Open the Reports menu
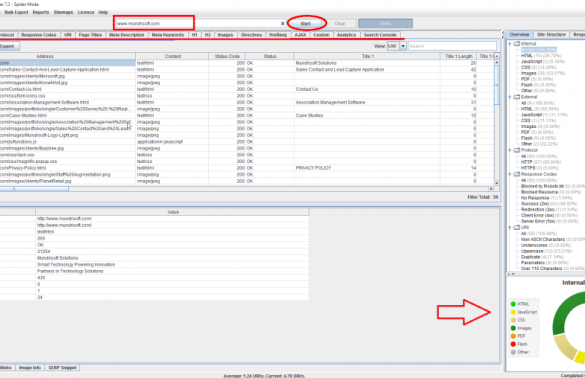Viewport: 585px width, 378px height. [x=41, y=12]
